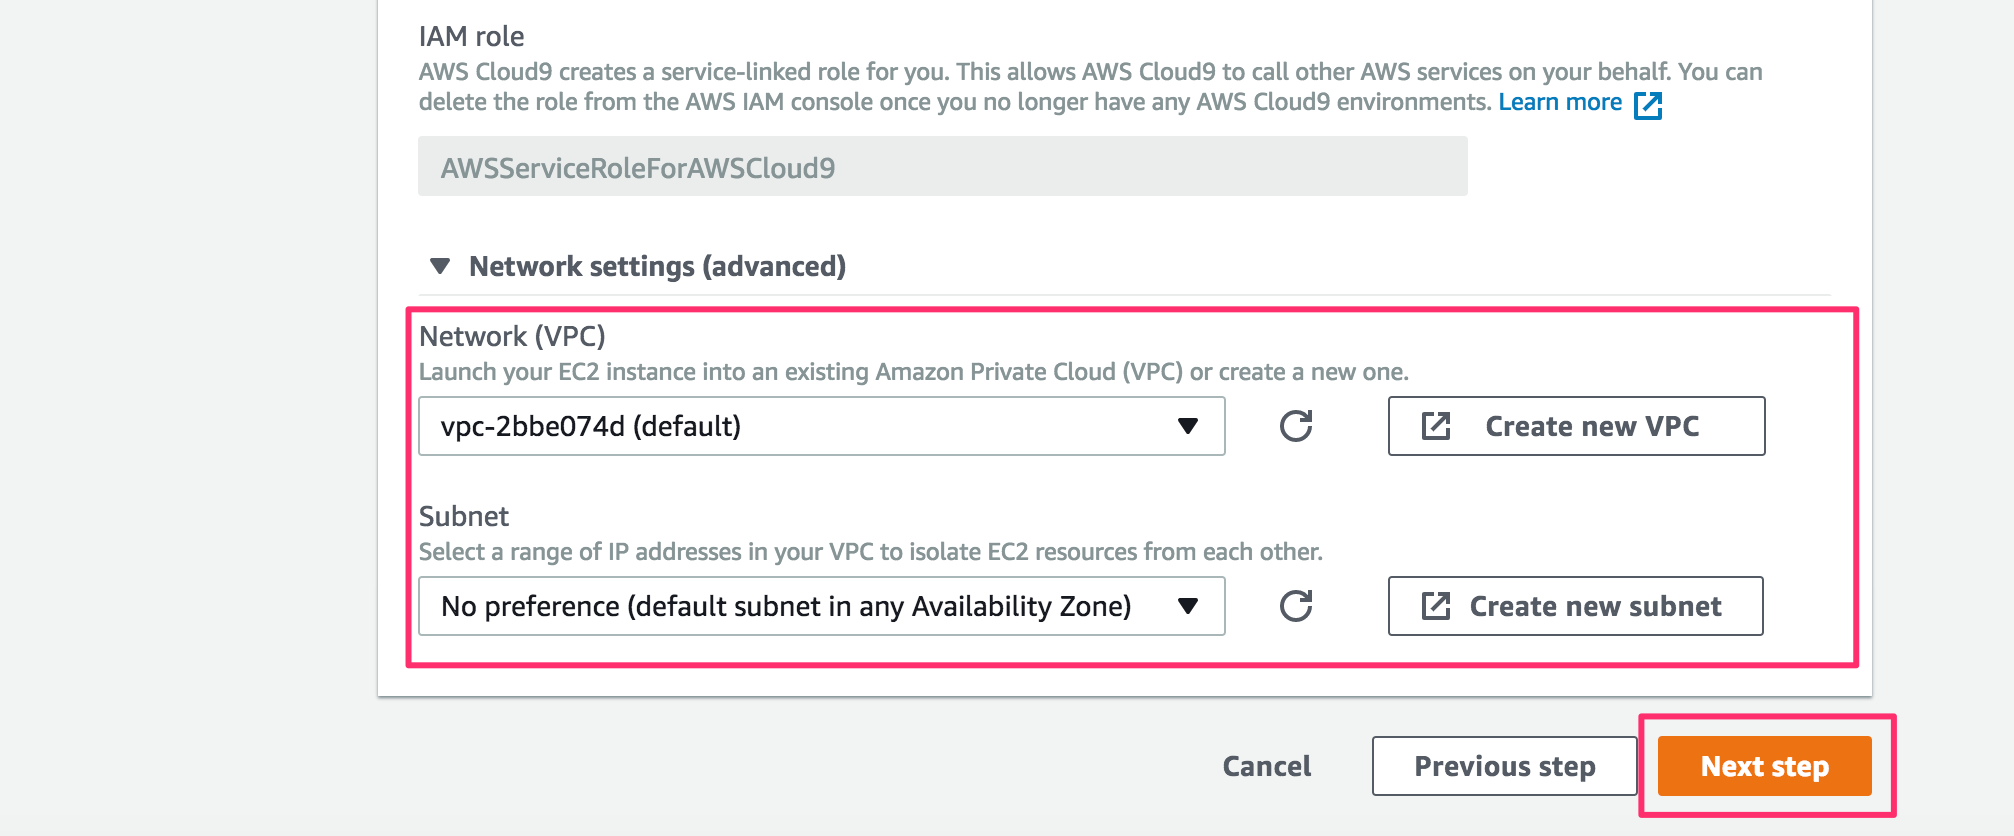The height and width of the screenshot is (836, 2014).
Task: Click the AWSServiceRoleForAWSCloud9 role field
Action: (943, 166)
